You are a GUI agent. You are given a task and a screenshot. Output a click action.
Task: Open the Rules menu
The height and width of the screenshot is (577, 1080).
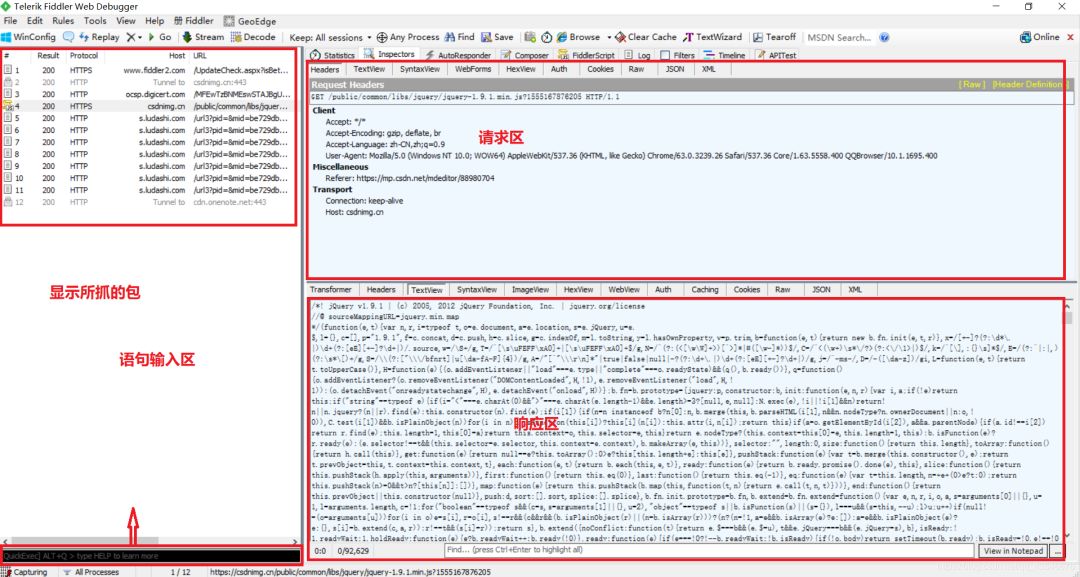point(63,21)
